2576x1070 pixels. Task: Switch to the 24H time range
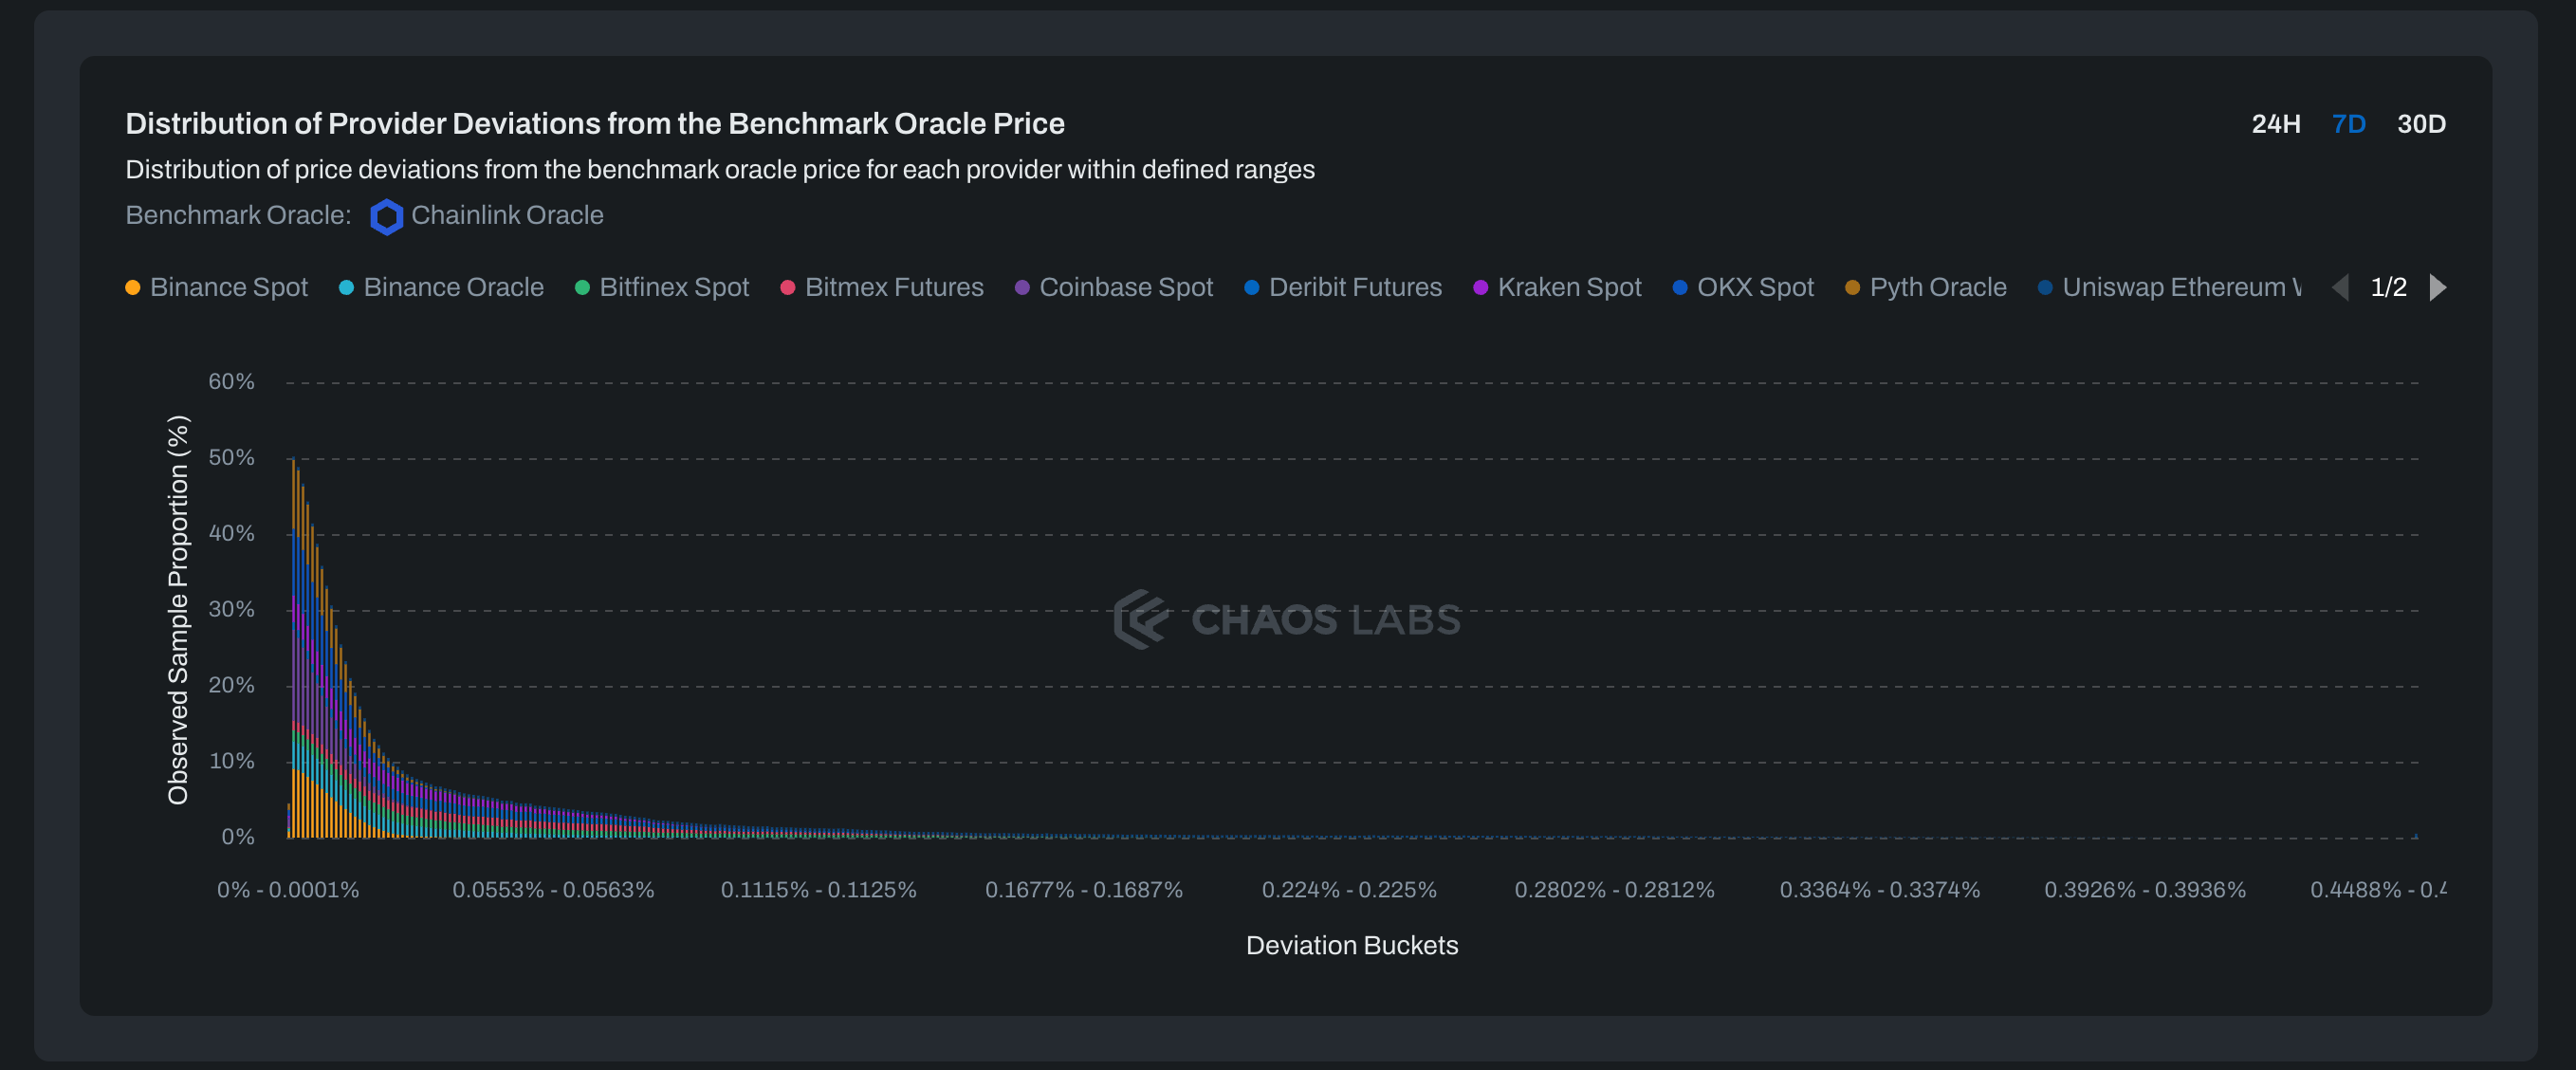pyautogui.click(x=2275, y=124)
